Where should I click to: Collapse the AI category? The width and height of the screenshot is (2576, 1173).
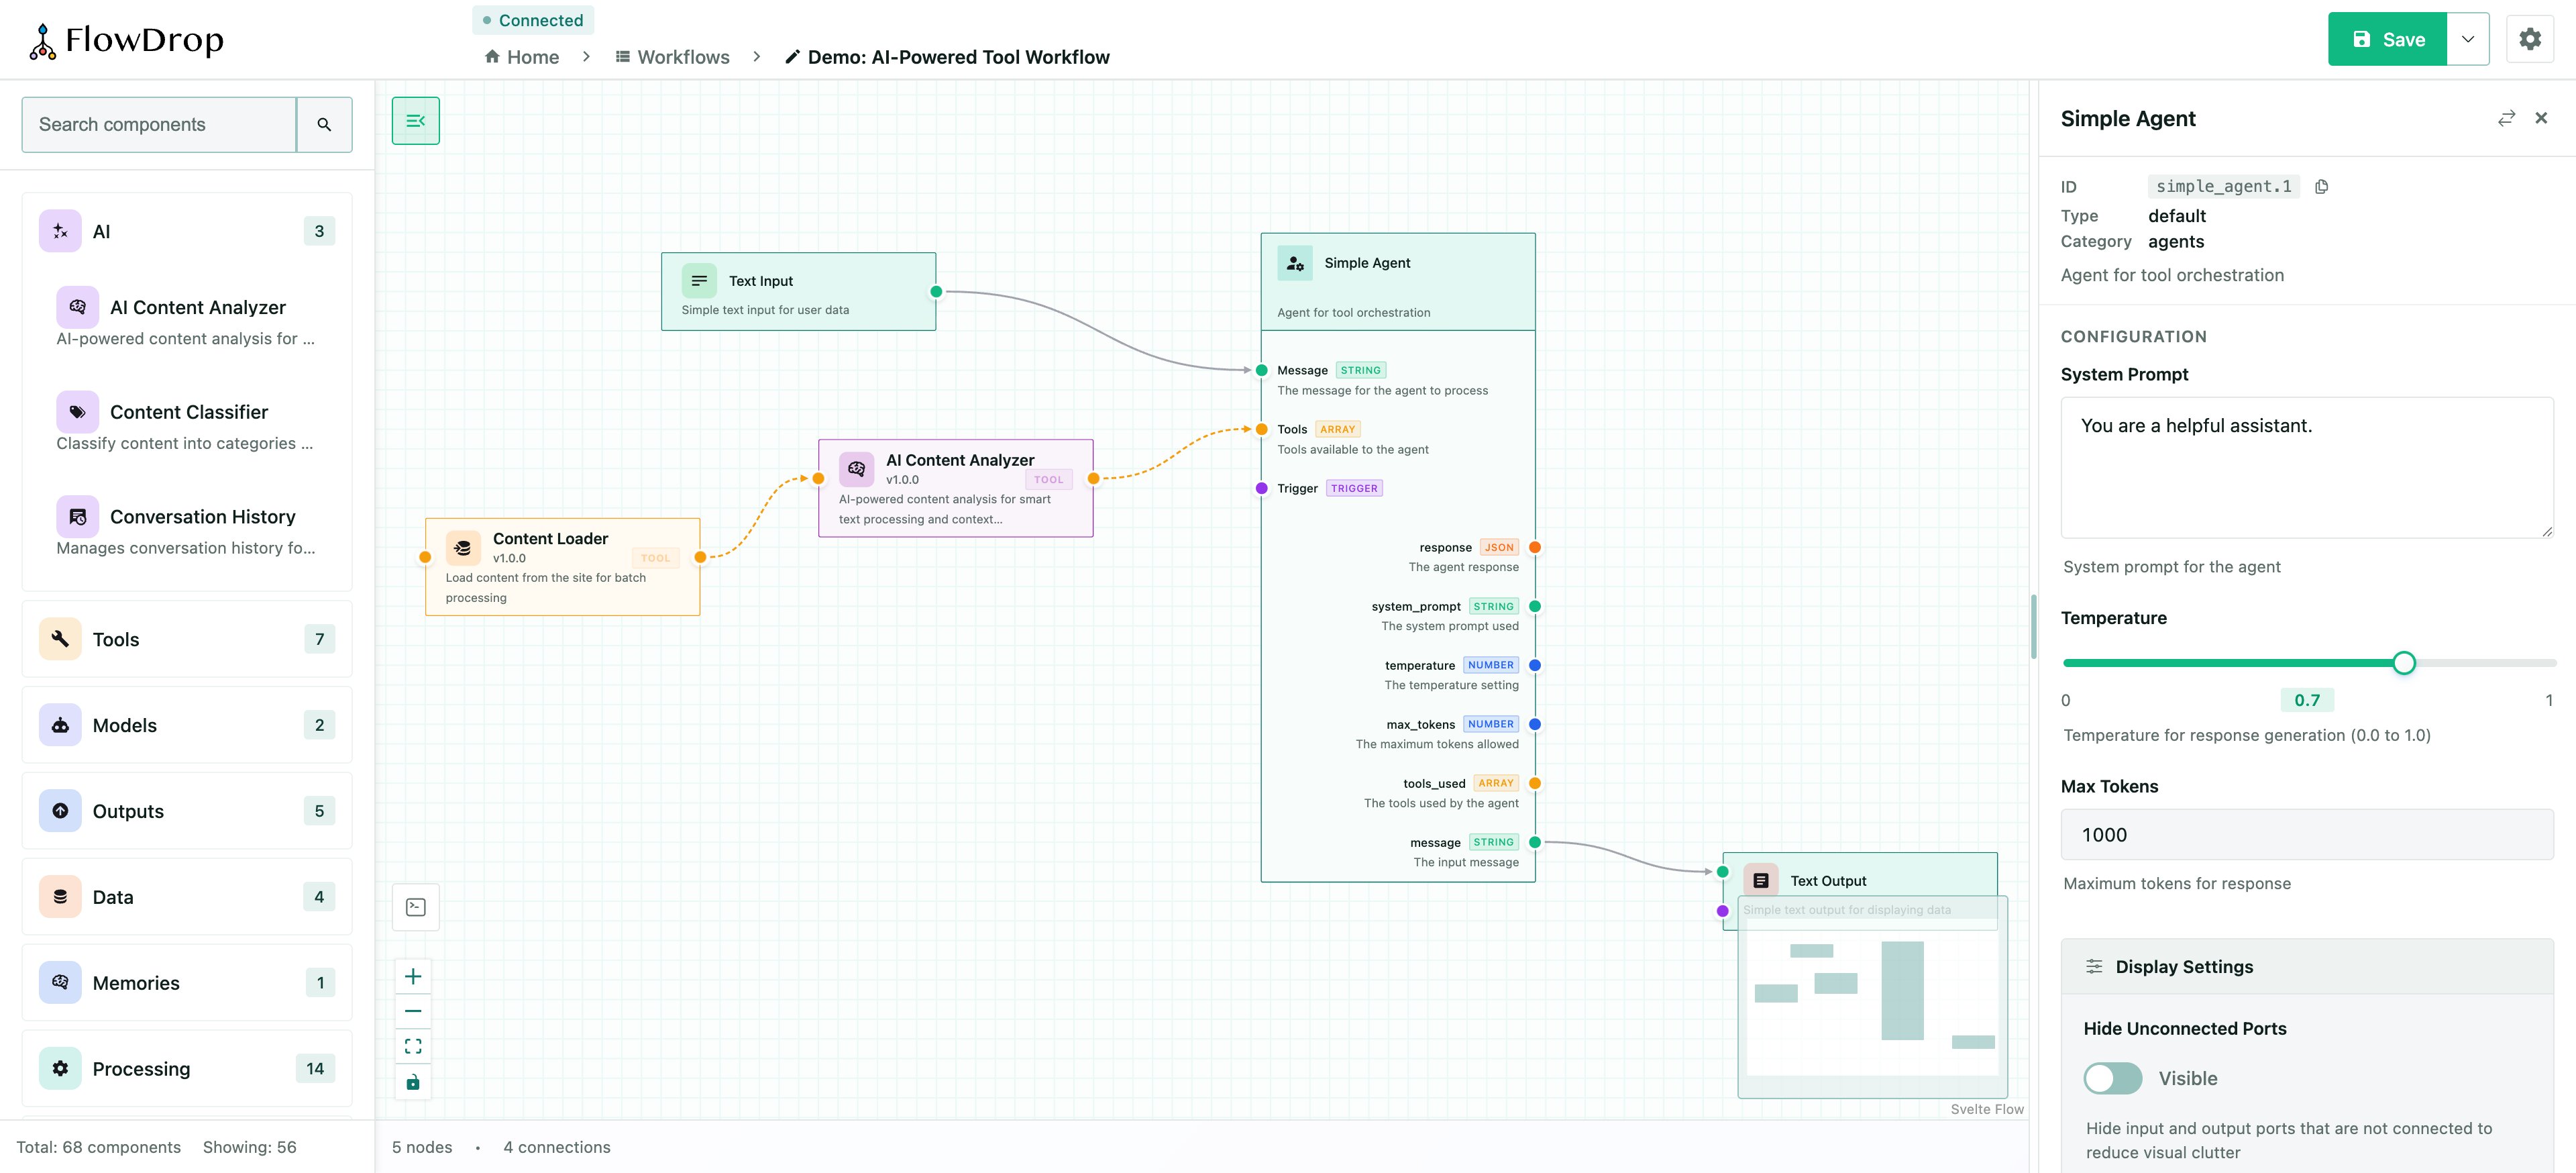(187, 231)
